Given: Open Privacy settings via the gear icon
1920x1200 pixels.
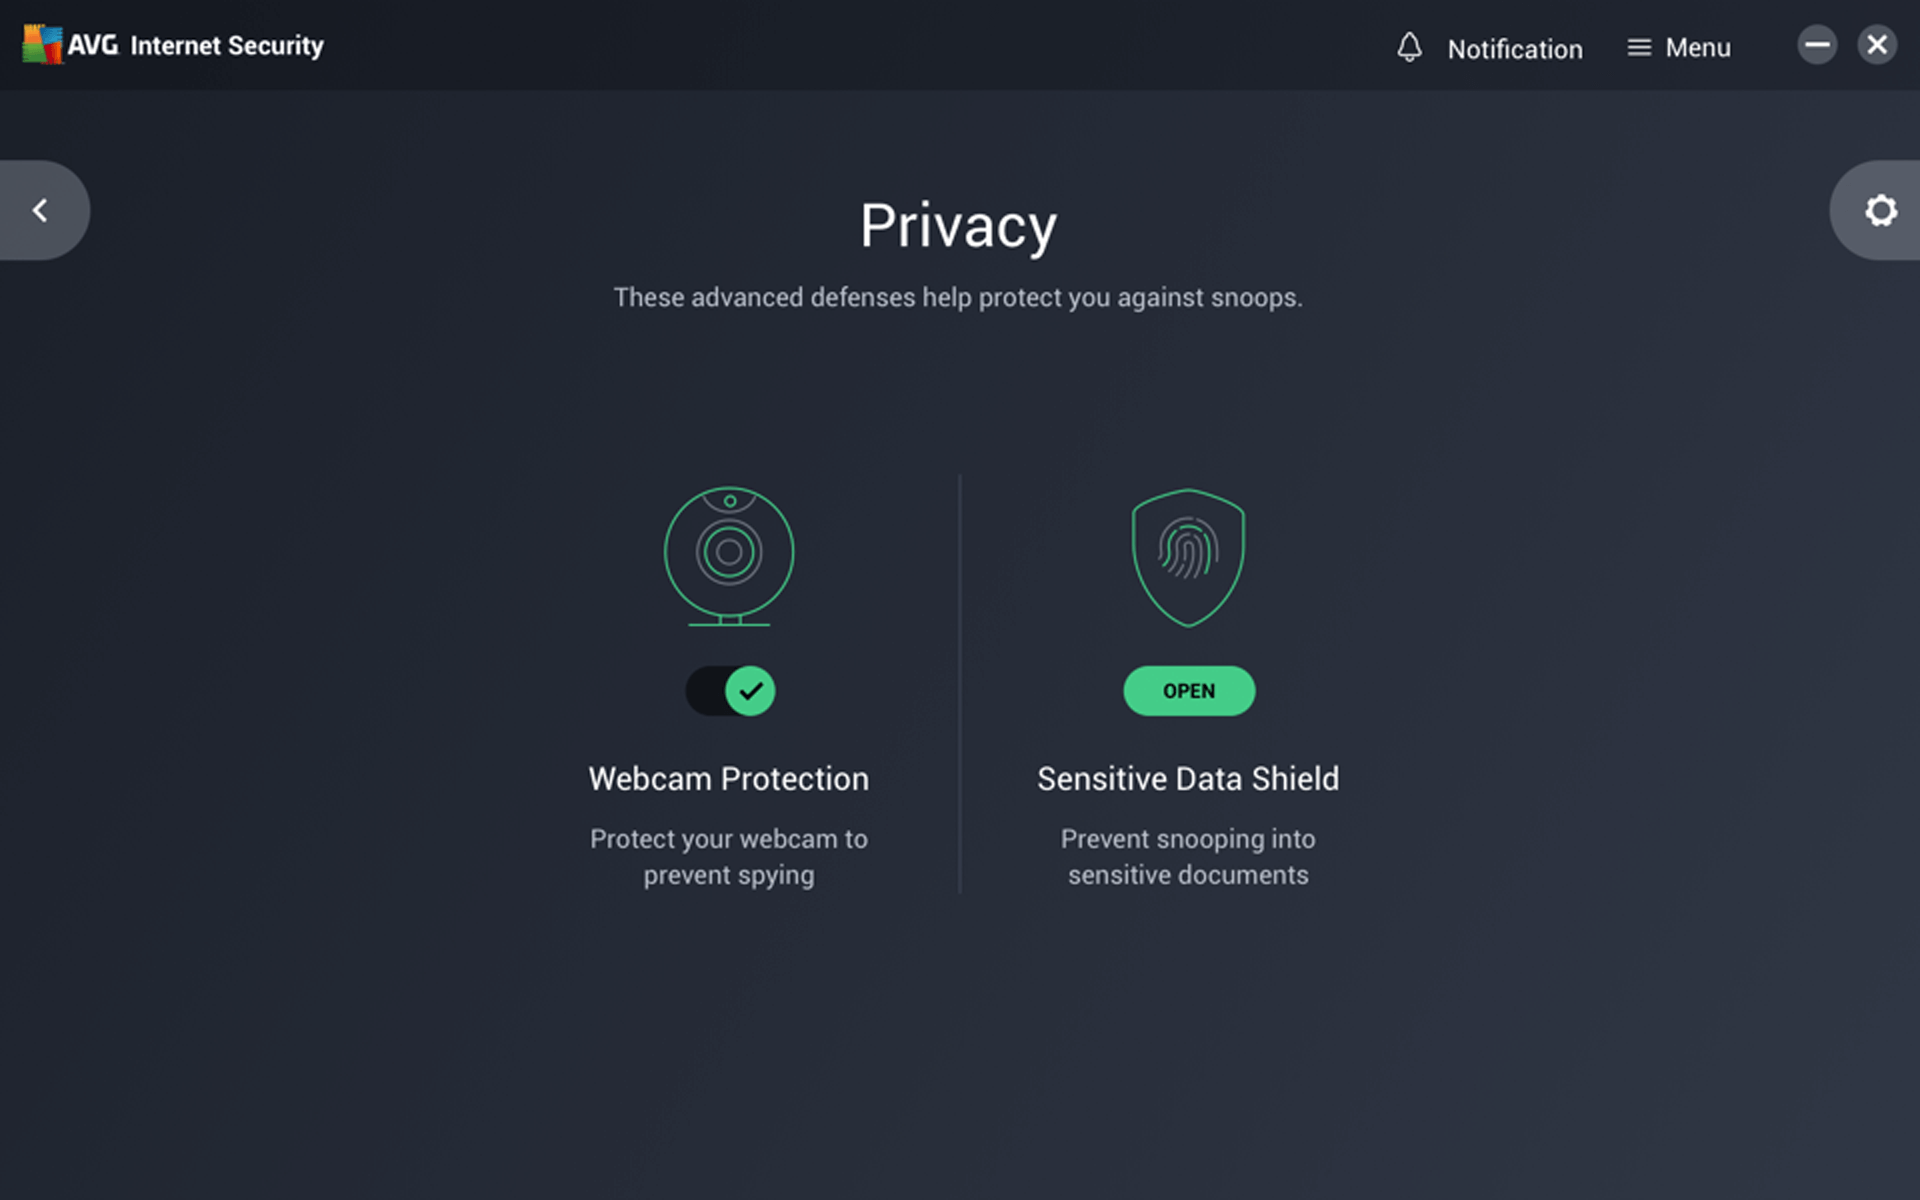Looking at the screenshot, I should [1880, 210].
